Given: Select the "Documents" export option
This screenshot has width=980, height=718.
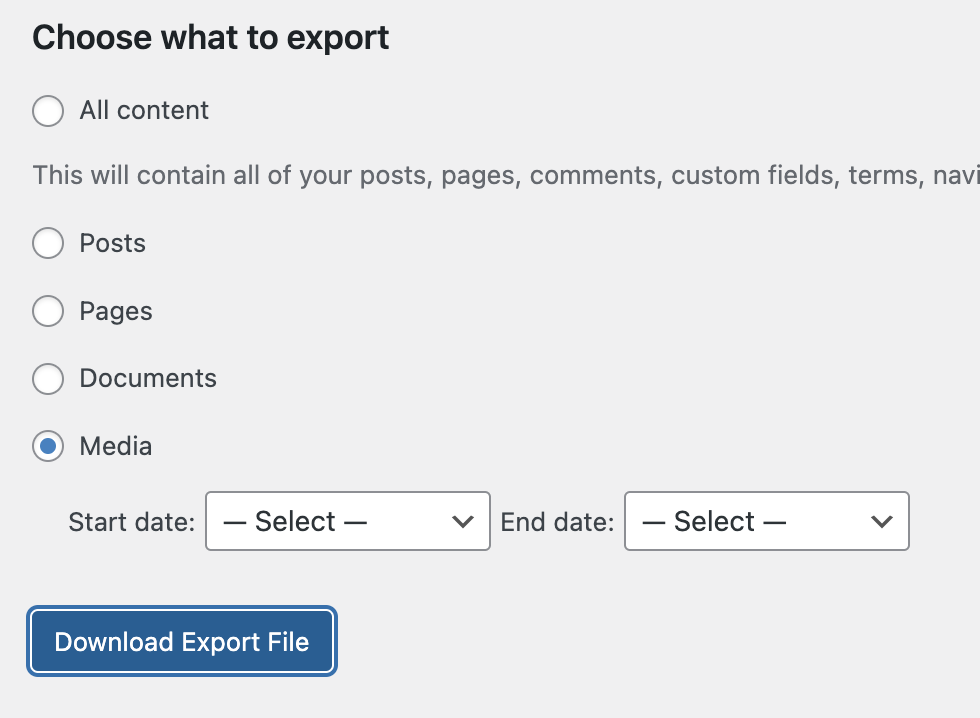Looking at the screenshot, I should tap(48, 379).
